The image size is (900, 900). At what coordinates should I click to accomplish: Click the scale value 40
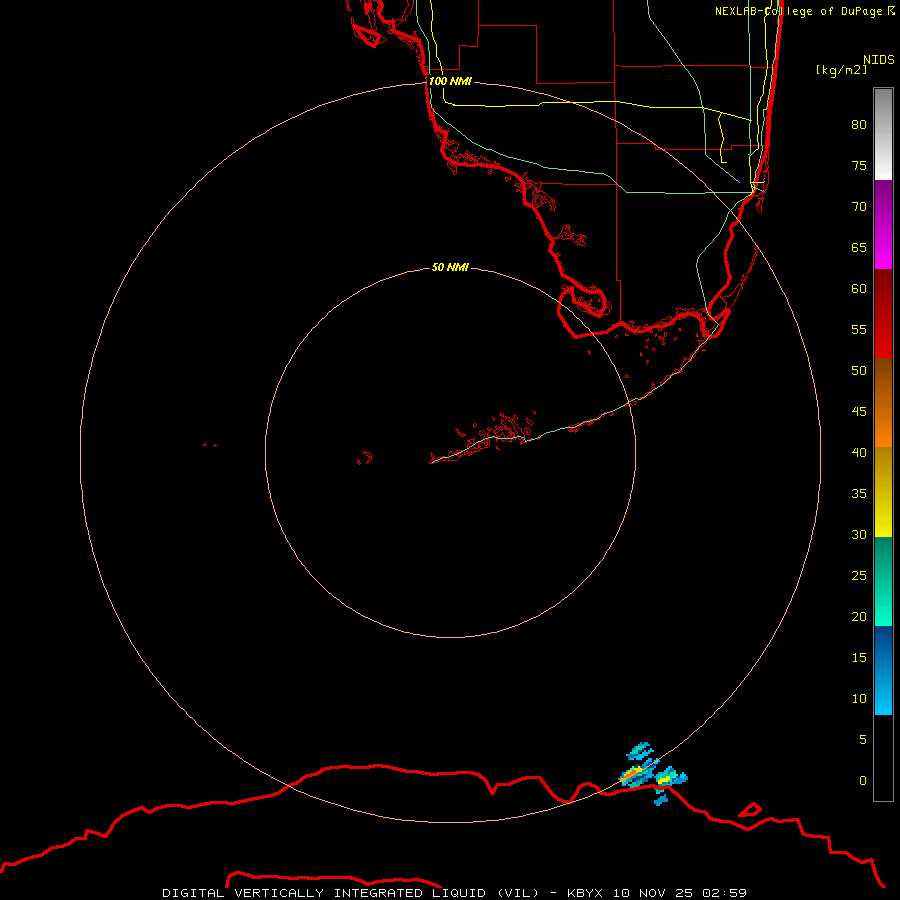pos(859,452)
